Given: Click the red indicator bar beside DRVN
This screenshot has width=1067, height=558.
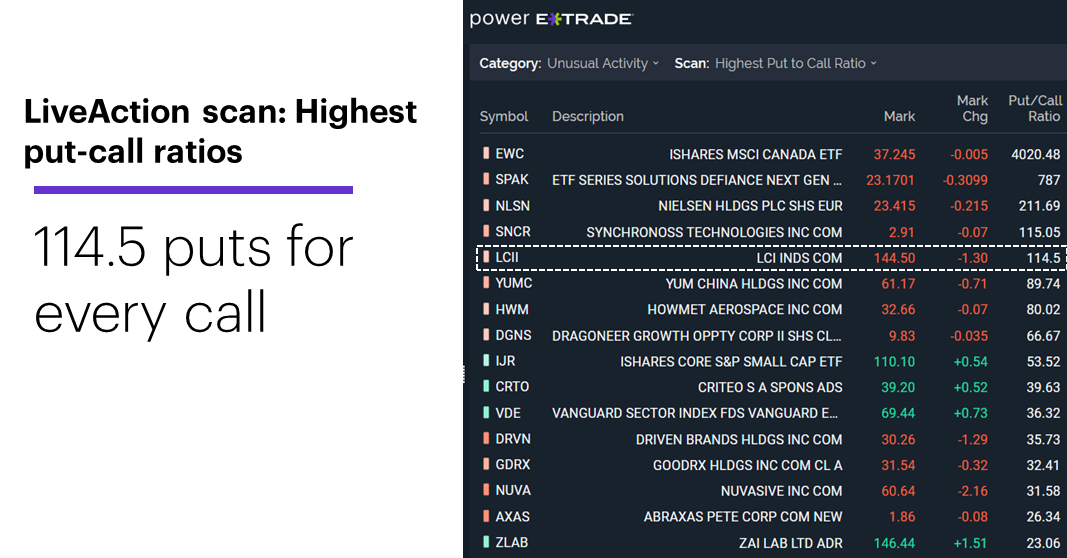Looking at the screenshot, I should point(486,438).
